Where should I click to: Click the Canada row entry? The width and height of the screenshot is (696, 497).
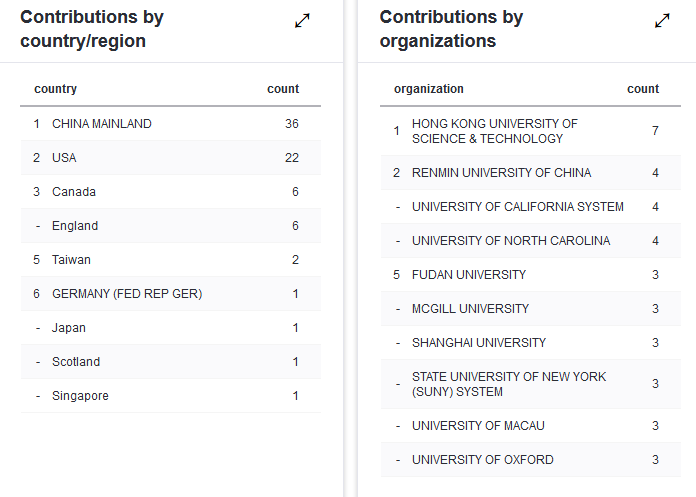171,192
